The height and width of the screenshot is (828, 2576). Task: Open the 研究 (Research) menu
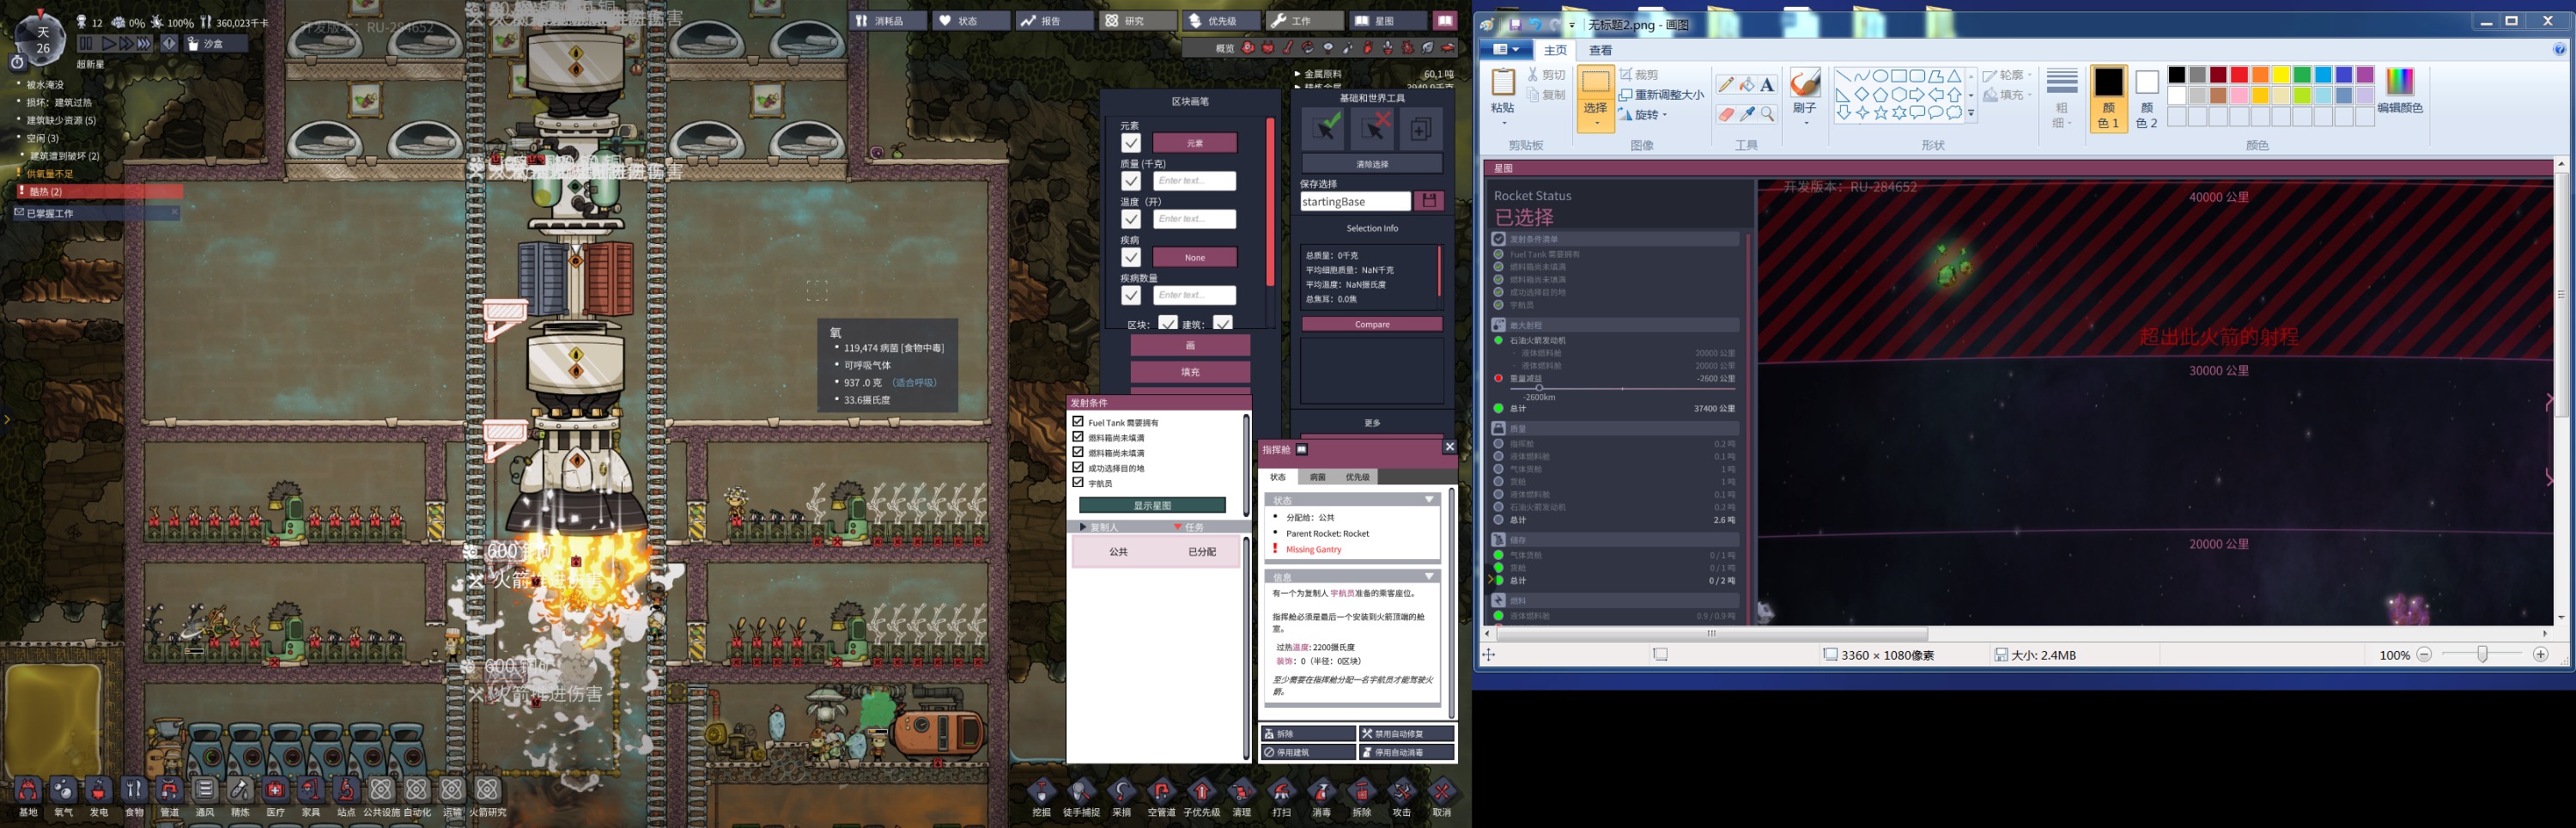[x=1137, y=20]
